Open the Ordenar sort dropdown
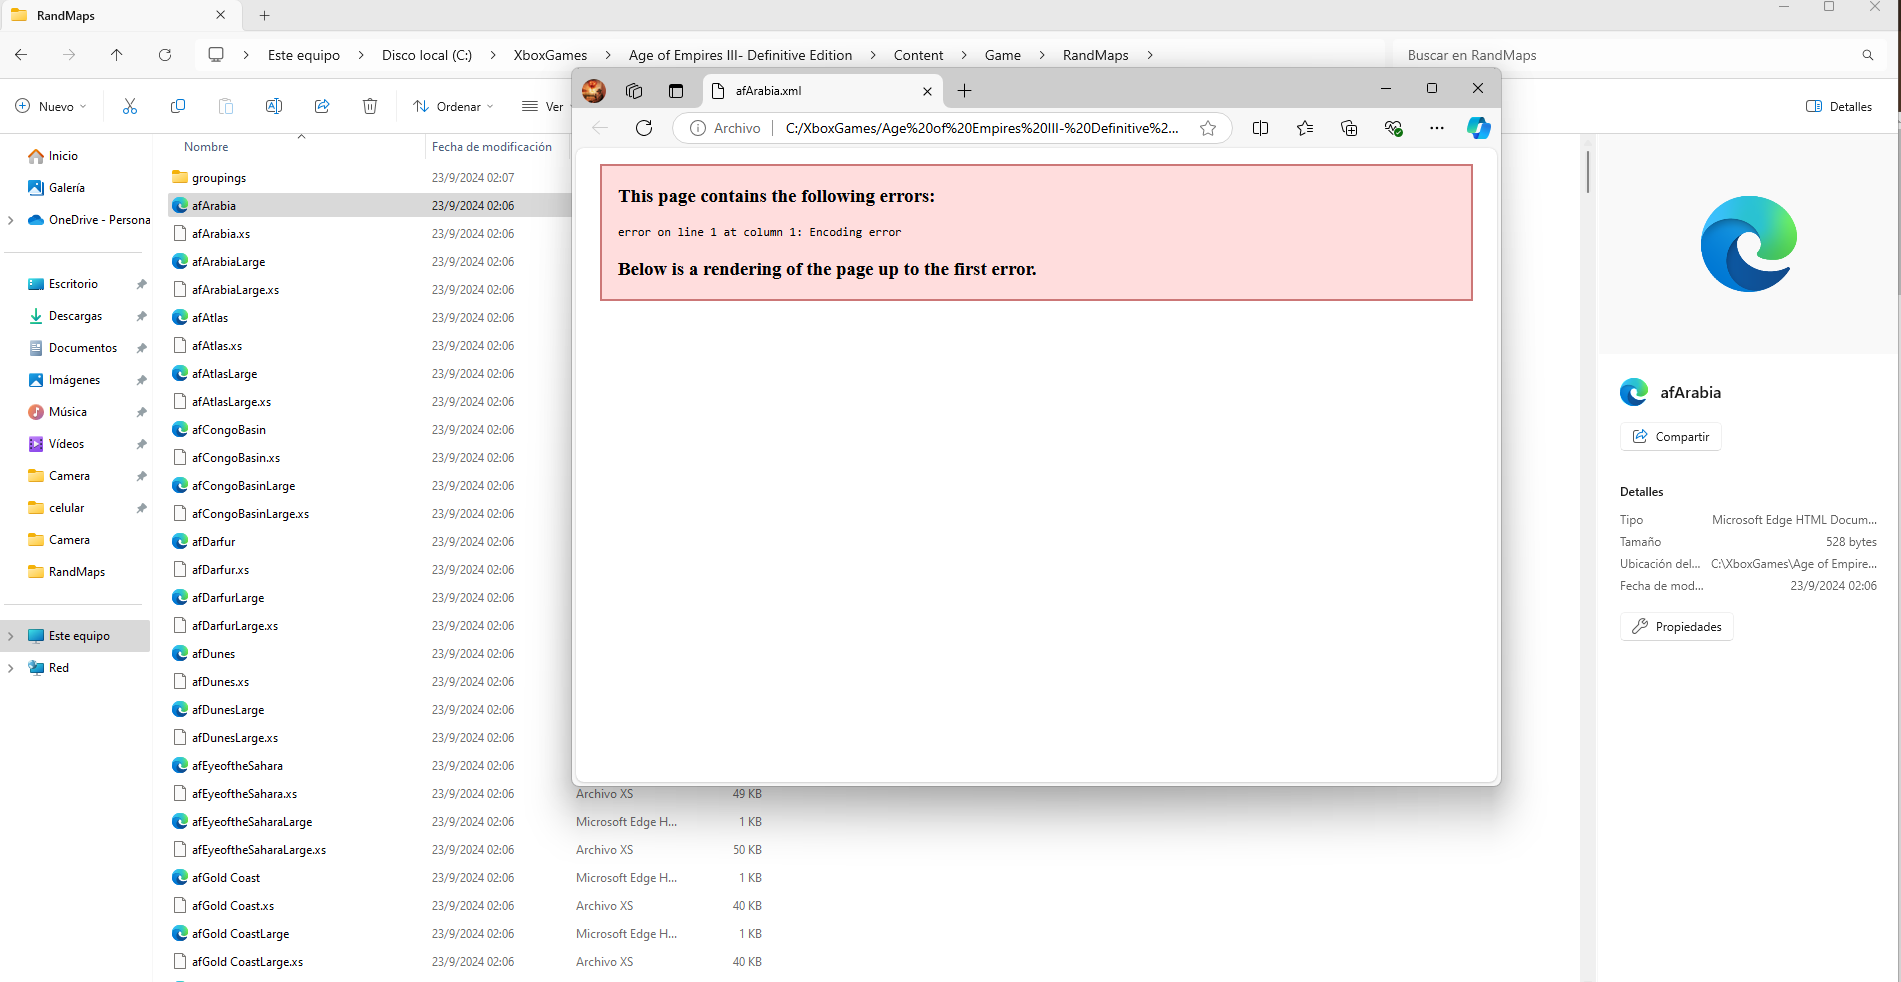 point(454,106)
